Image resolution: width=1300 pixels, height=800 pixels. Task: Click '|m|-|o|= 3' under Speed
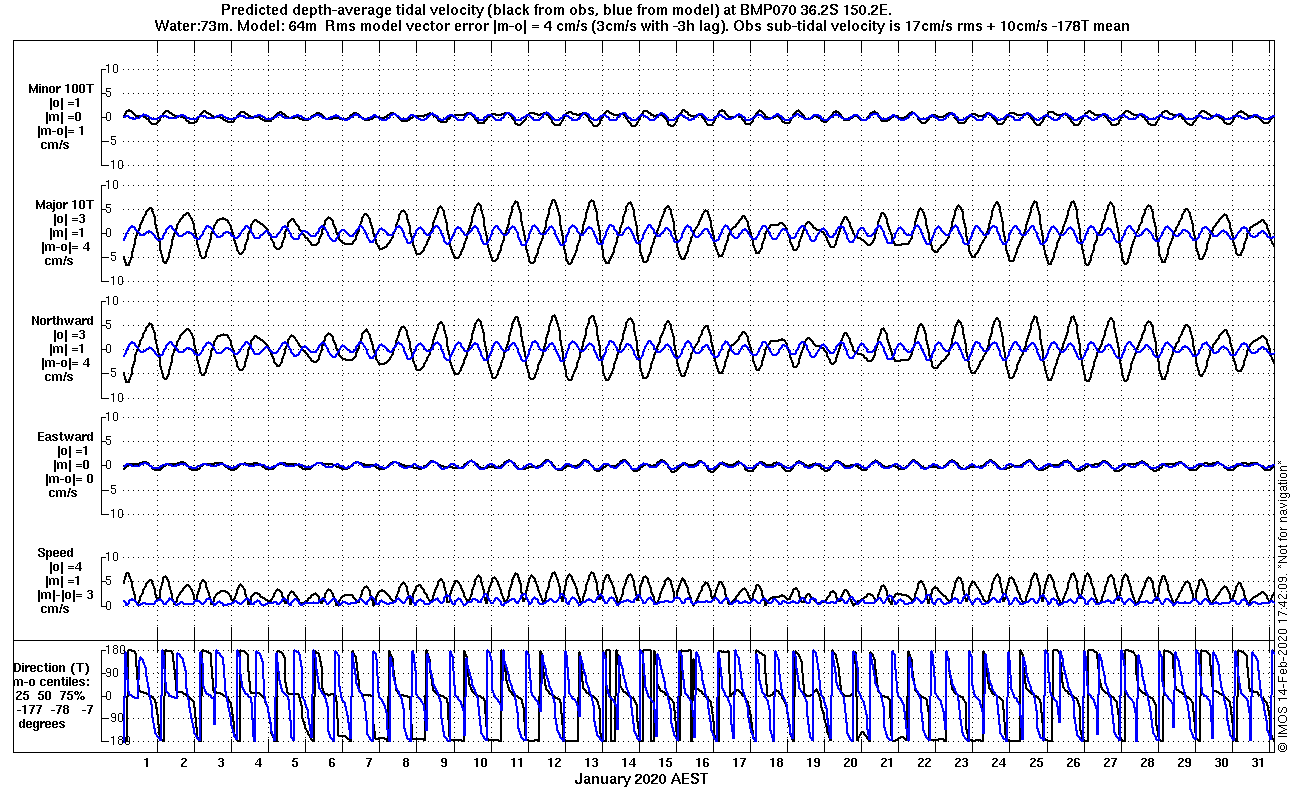[67, 595]
